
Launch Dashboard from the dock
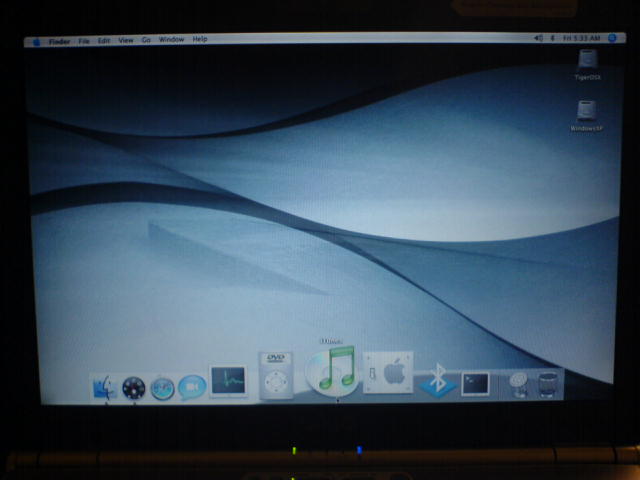(133, 388)
